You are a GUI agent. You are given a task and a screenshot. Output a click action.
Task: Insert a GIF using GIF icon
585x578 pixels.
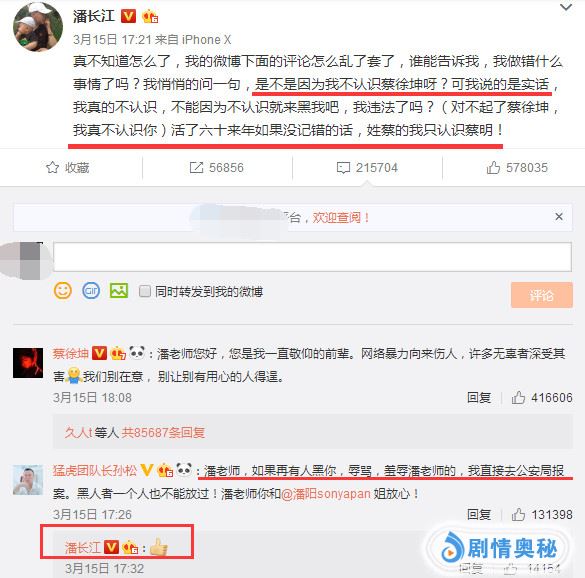pos(91,291)
